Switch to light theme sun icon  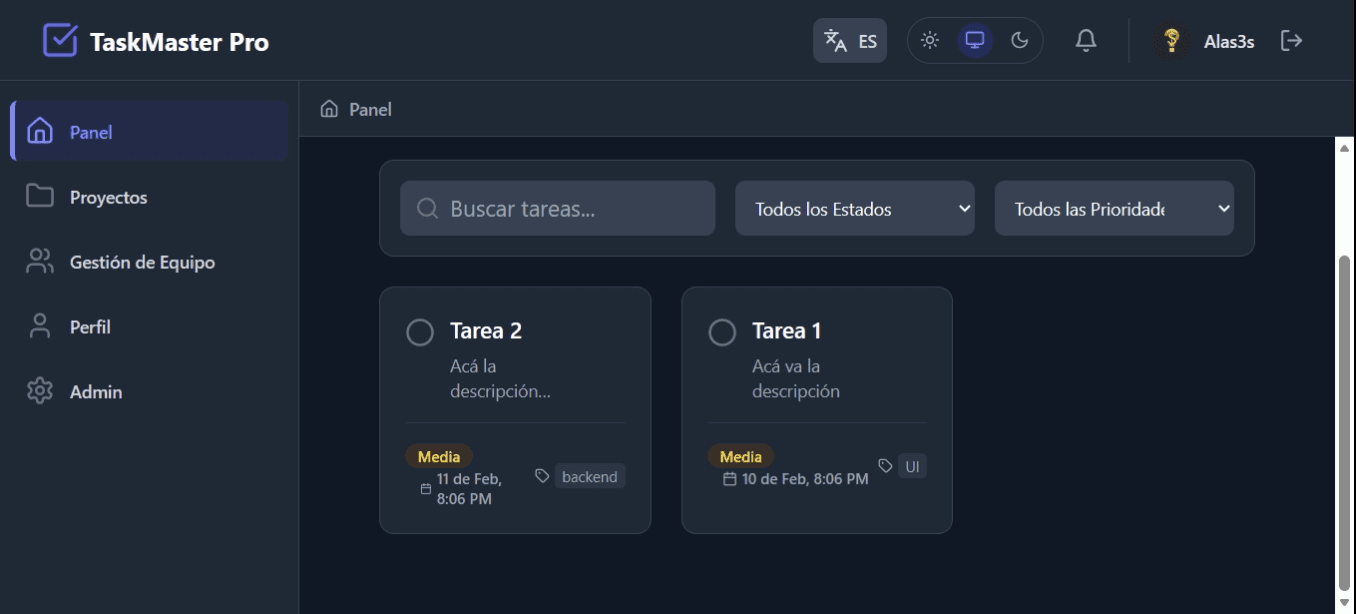pyautogui.click(x=930, y=41)
